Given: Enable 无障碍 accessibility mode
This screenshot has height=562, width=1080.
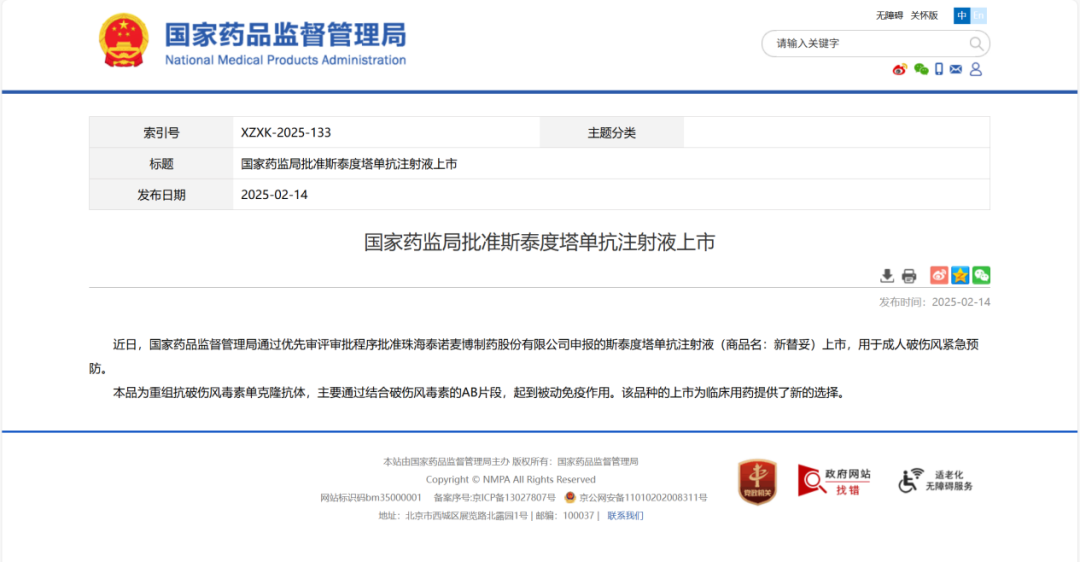Looking at the screenshot, I should (x=889, y=15).
